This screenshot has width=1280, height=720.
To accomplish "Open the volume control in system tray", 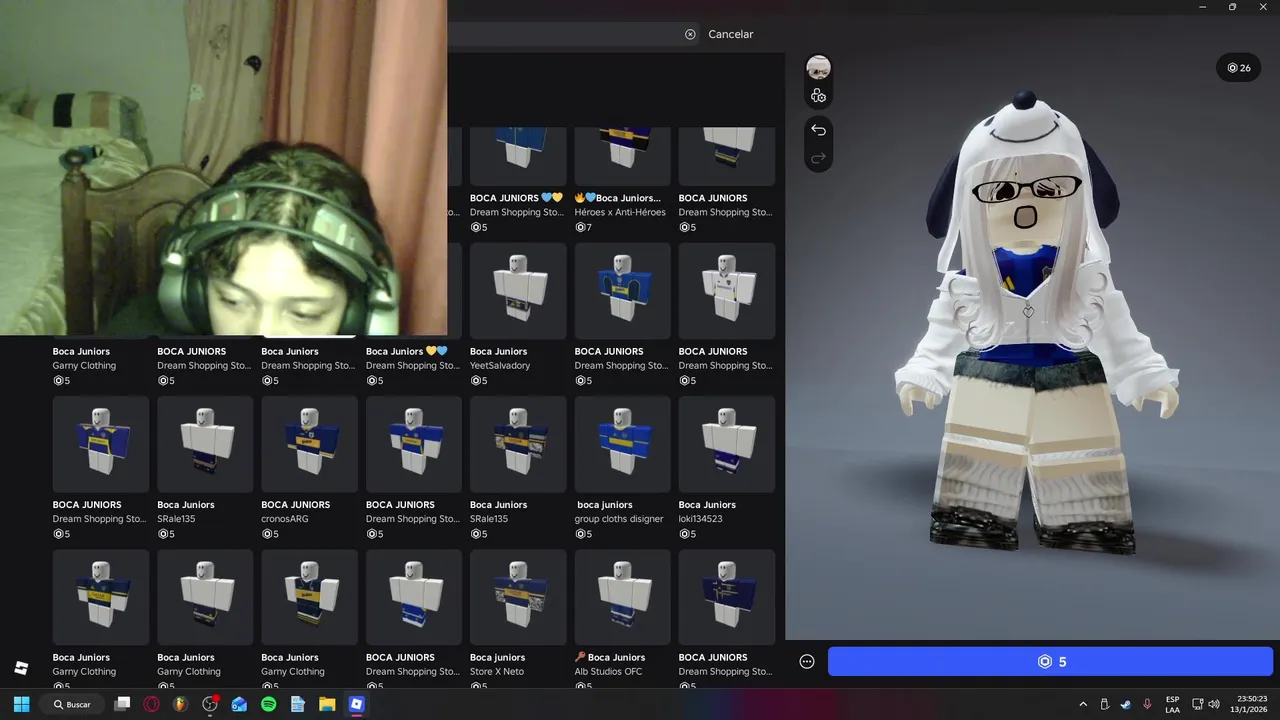I will (1214, 704).
